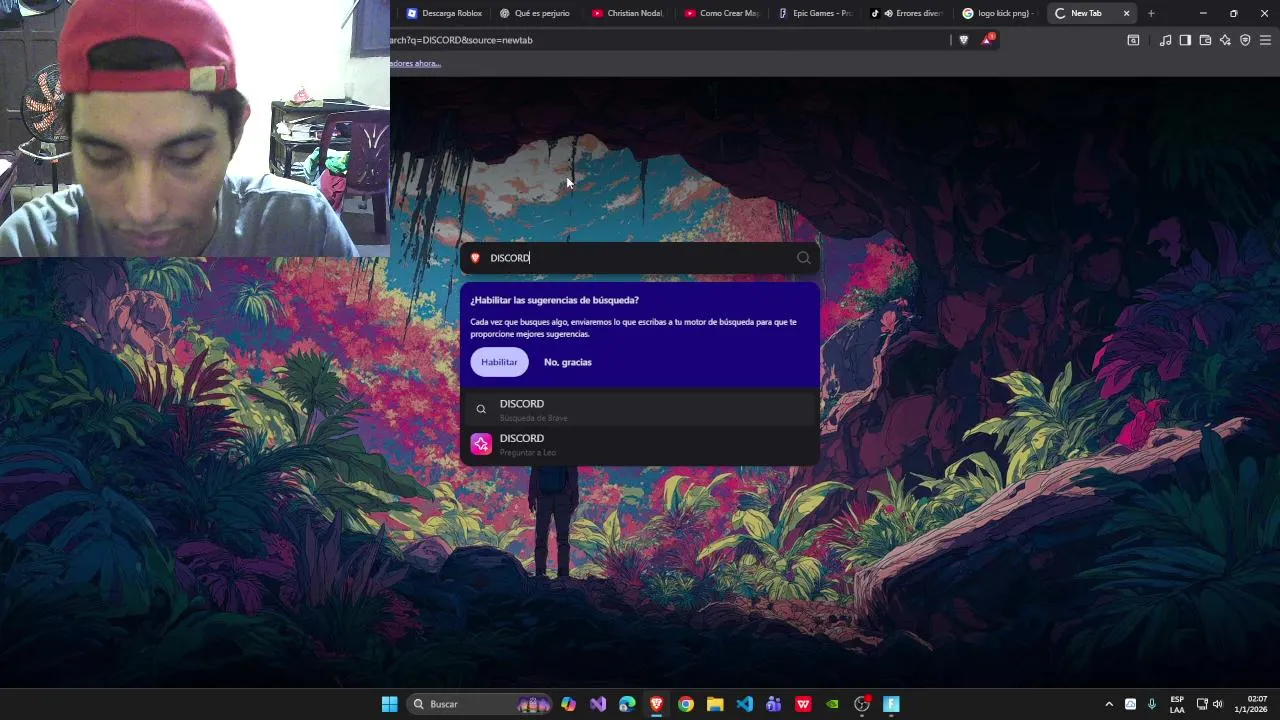This screenshot has height=720, width=1280.
Task: Open Brave Rewards triangle icon
Action: click(988, 40)
